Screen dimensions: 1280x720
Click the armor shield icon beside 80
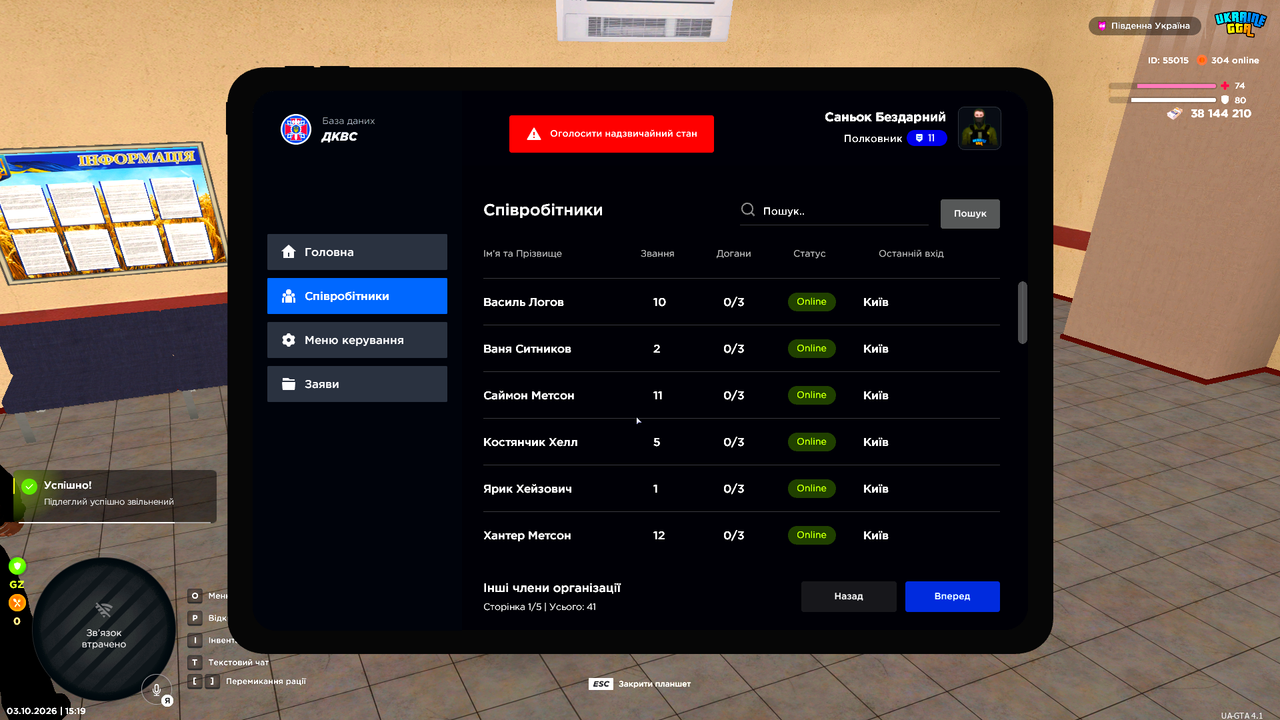[1225, 100]
